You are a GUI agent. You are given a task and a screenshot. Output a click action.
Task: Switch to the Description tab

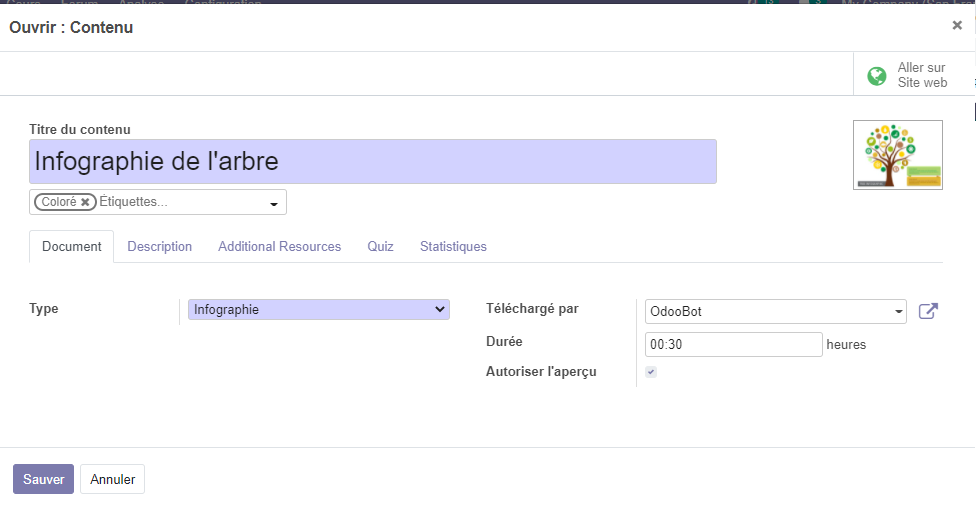pos(159,247)
